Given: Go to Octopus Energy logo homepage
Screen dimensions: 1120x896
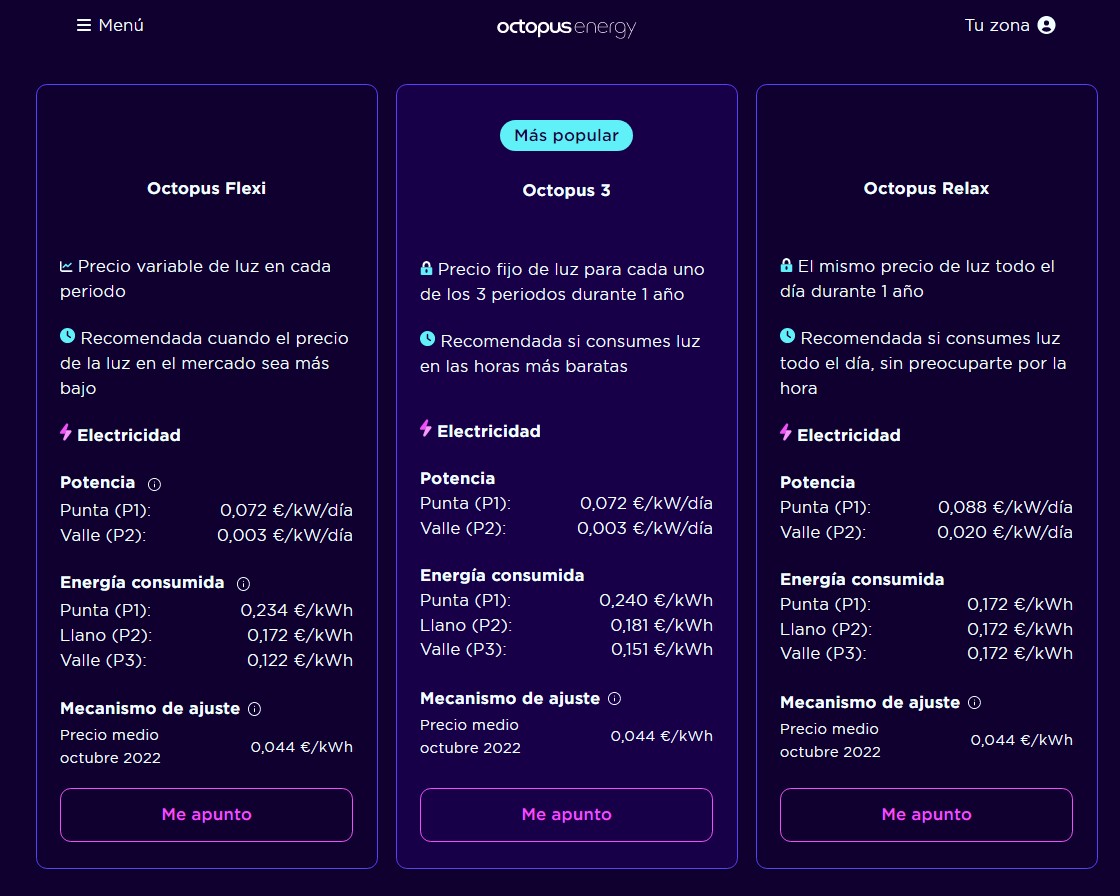Looking at the screenshot, I should (x=566, y=27).
